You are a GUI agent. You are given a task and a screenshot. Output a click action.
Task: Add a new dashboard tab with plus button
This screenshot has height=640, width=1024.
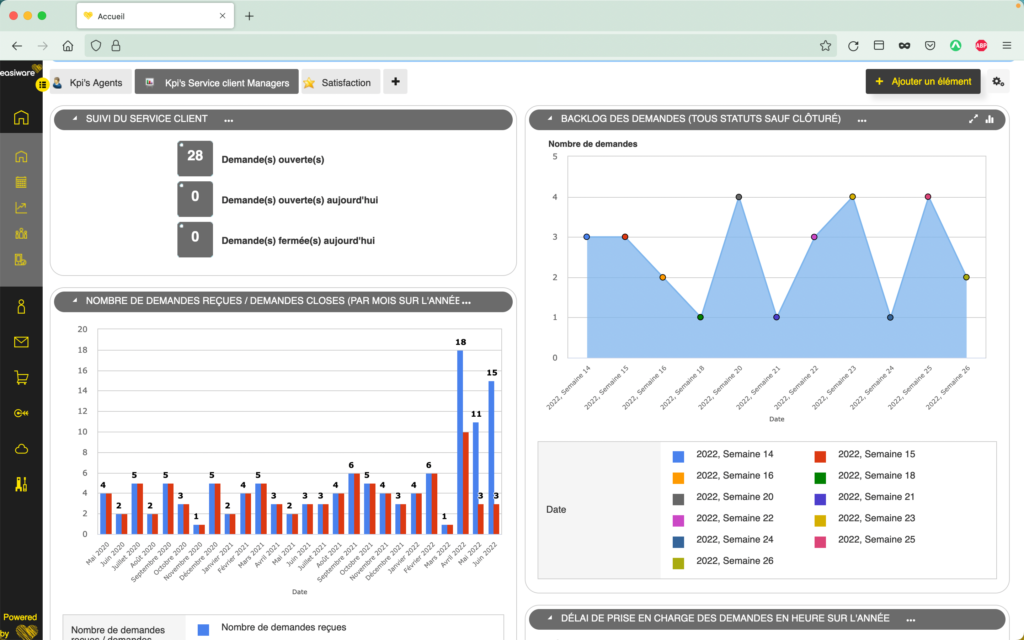coord(395,82)
